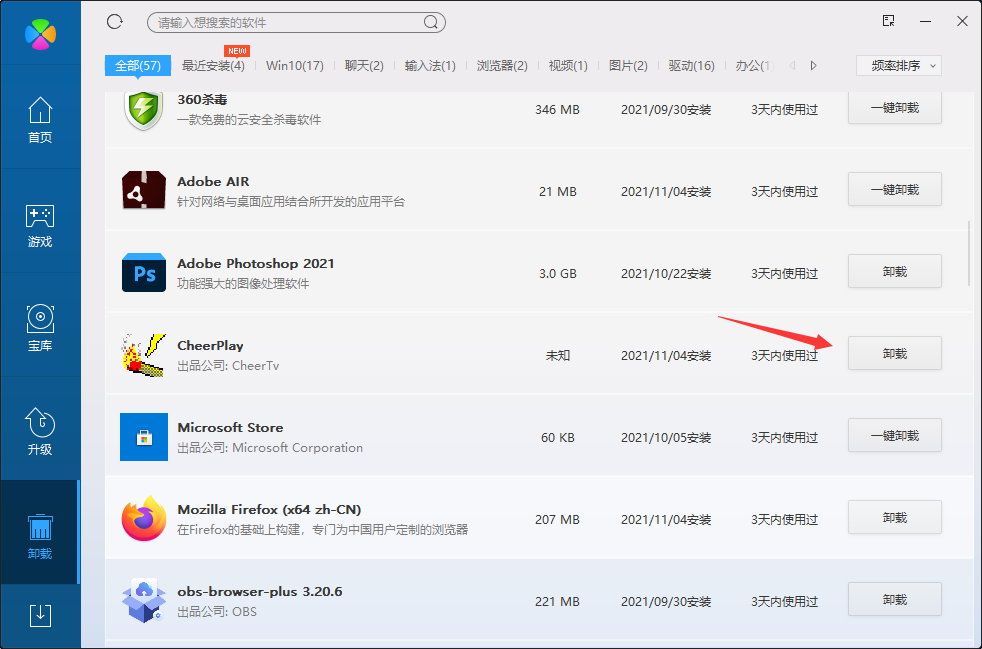Open the 频率排序 sort dropdown
This screenshot has width=982, height=649.
click(899, 65)
